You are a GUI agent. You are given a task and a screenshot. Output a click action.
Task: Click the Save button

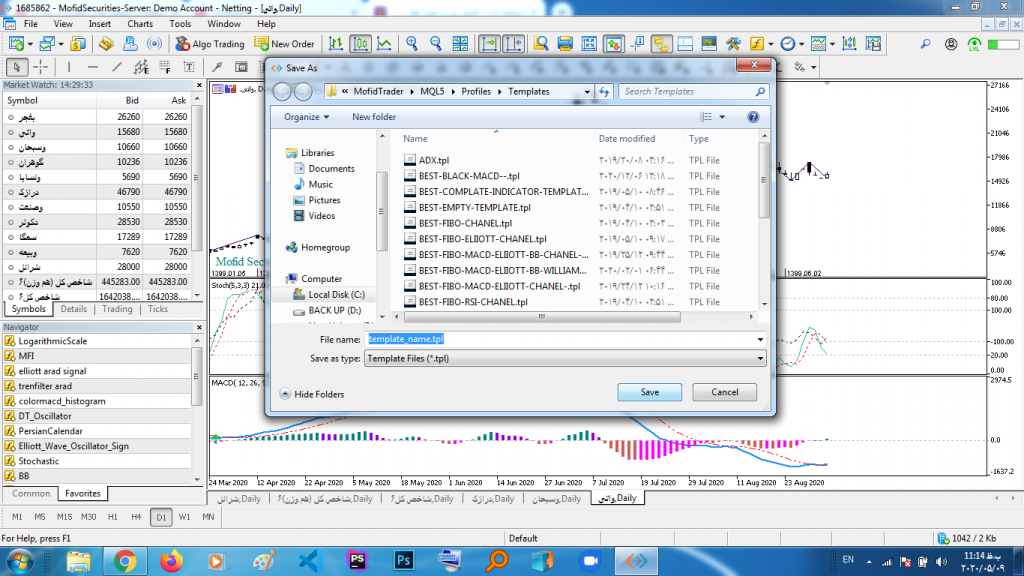pyautogui.click(x=649, y=392)
